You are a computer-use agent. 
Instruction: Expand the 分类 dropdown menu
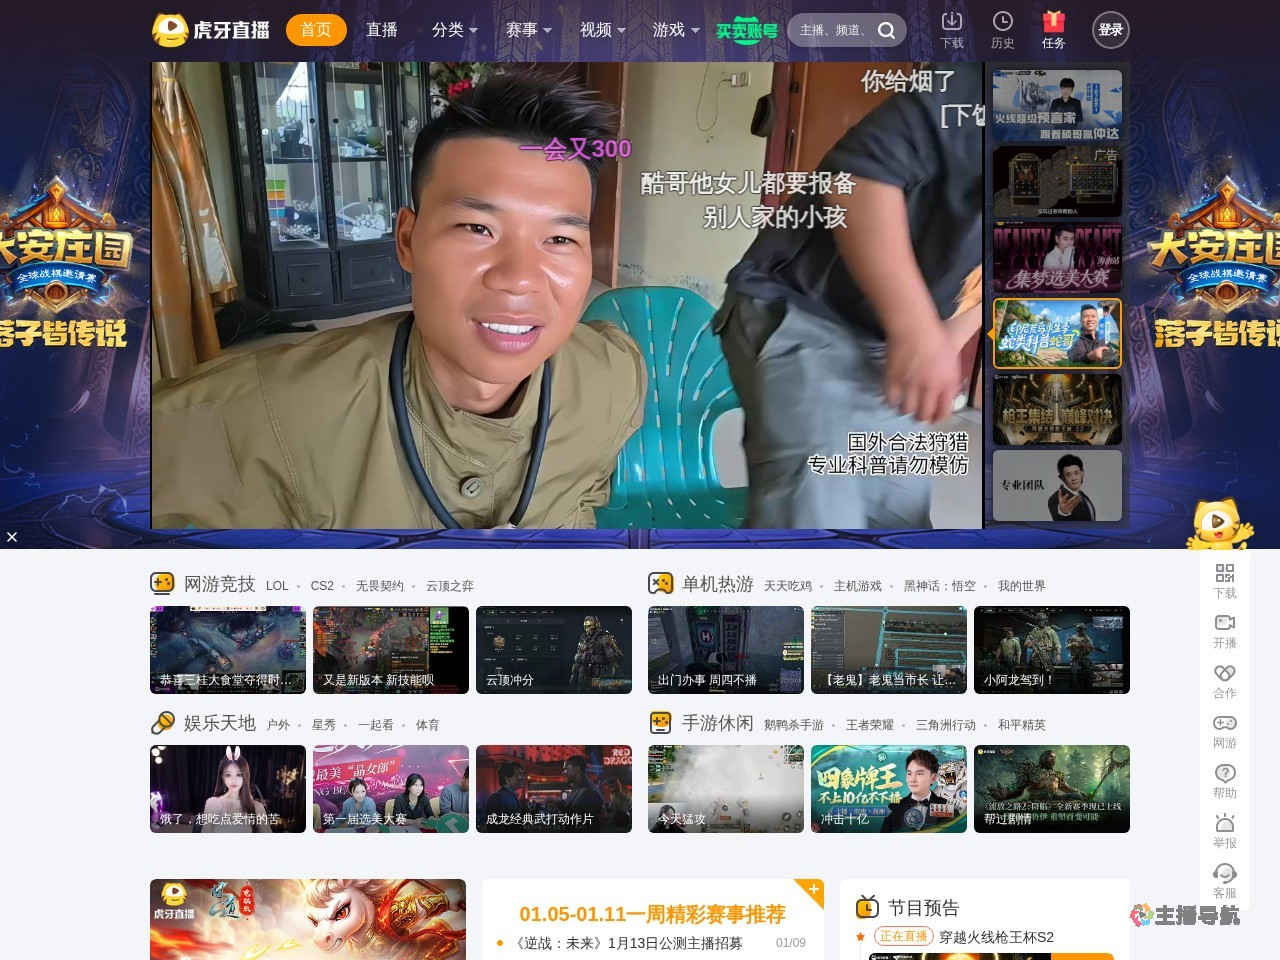click(x=454, y=30)
